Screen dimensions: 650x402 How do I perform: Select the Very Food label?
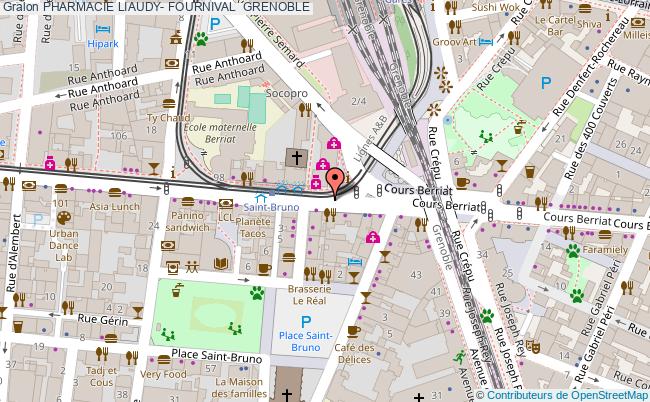point(163,374)
